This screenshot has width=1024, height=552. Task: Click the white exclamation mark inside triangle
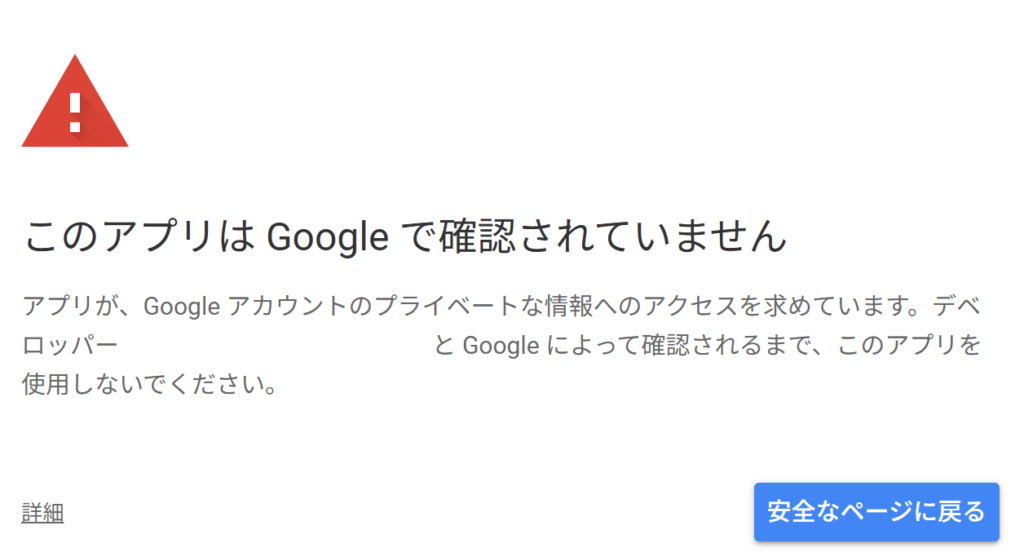click(75, 112)
